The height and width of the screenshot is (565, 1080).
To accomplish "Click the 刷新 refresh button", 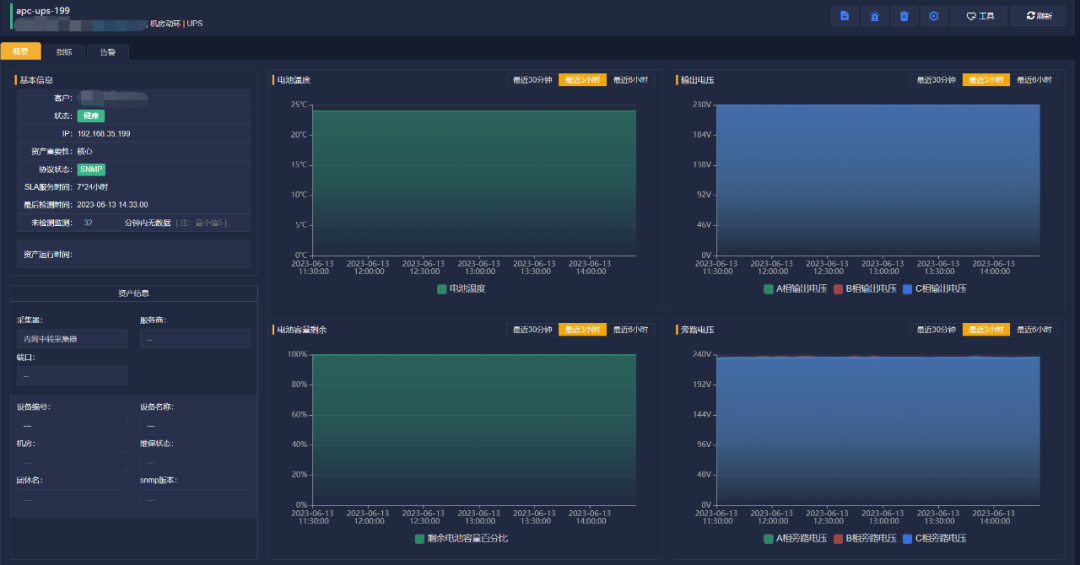I will [x=1038, y=16].
